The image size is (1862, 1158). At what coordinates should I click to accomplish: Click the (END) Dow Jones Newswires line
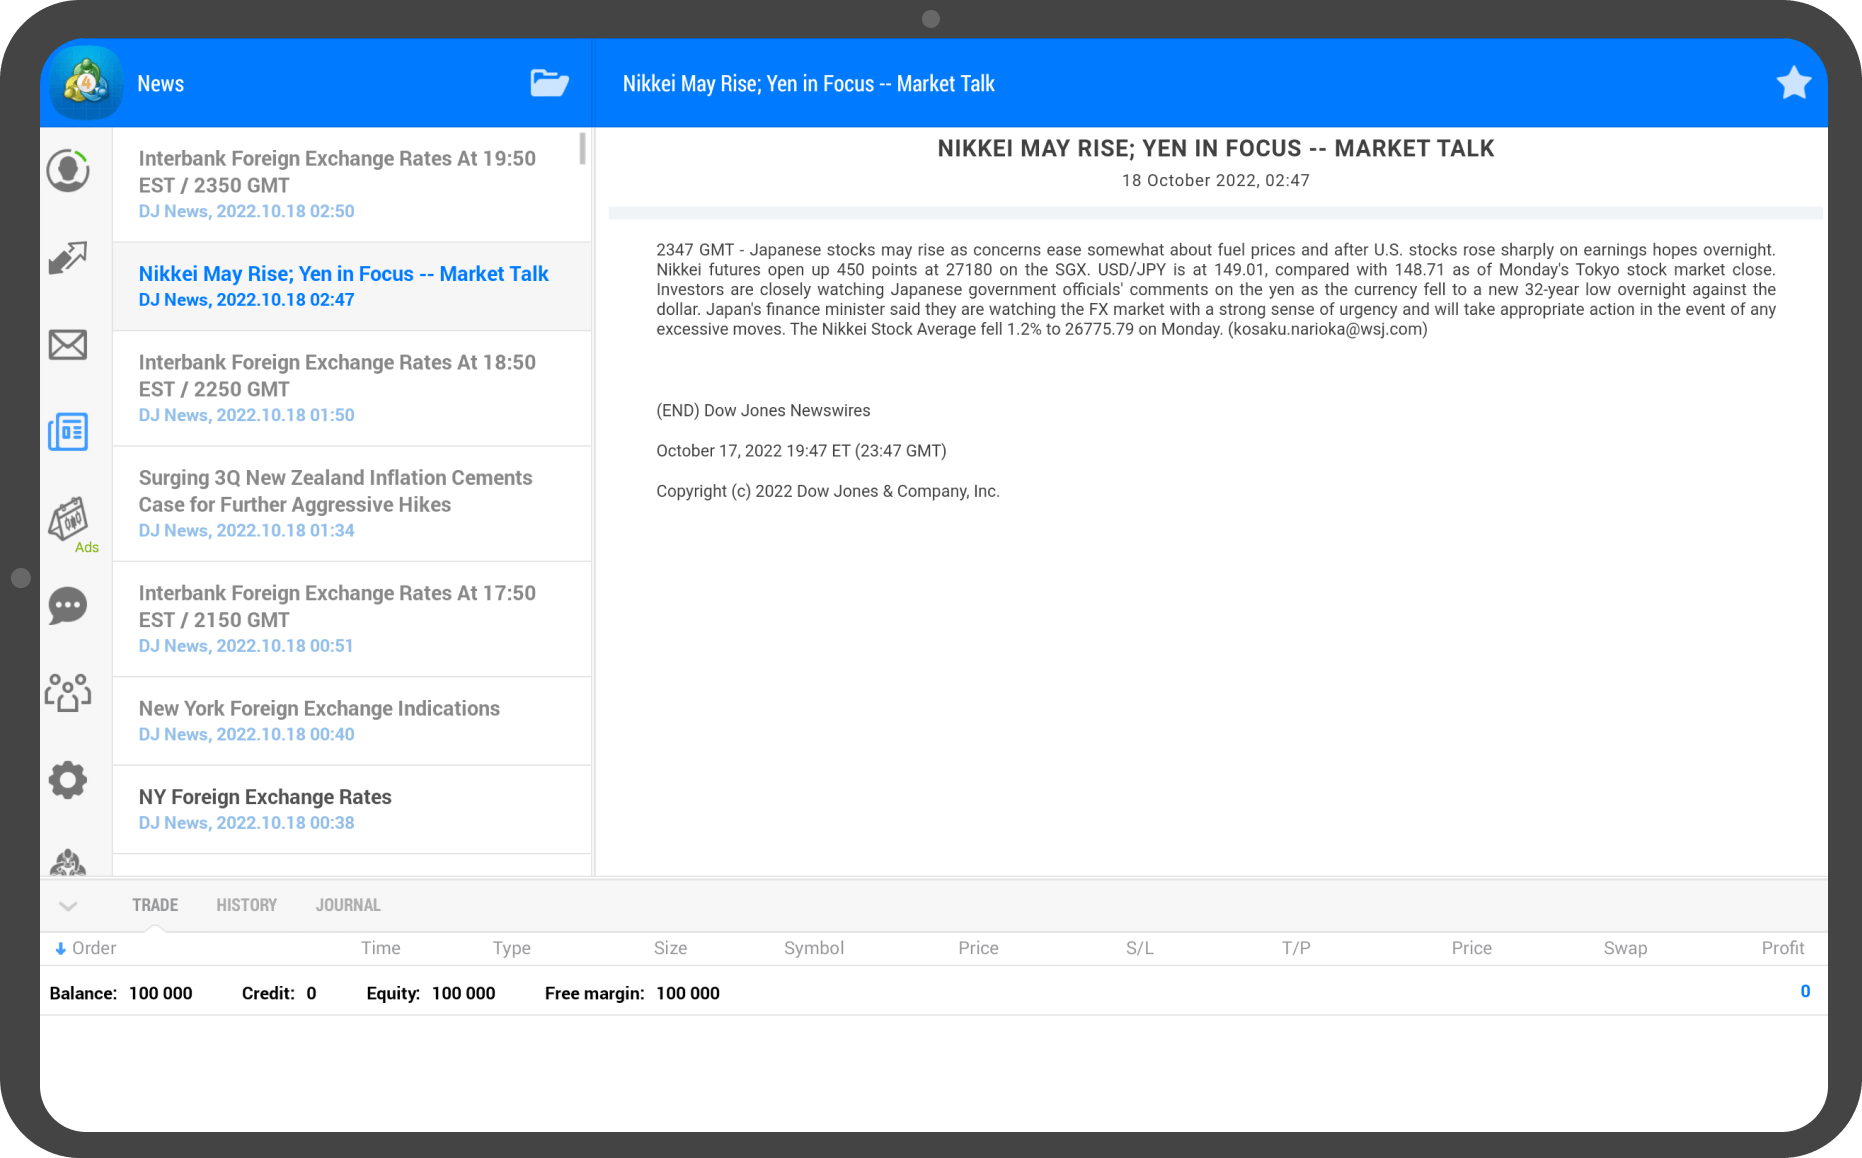763,411
